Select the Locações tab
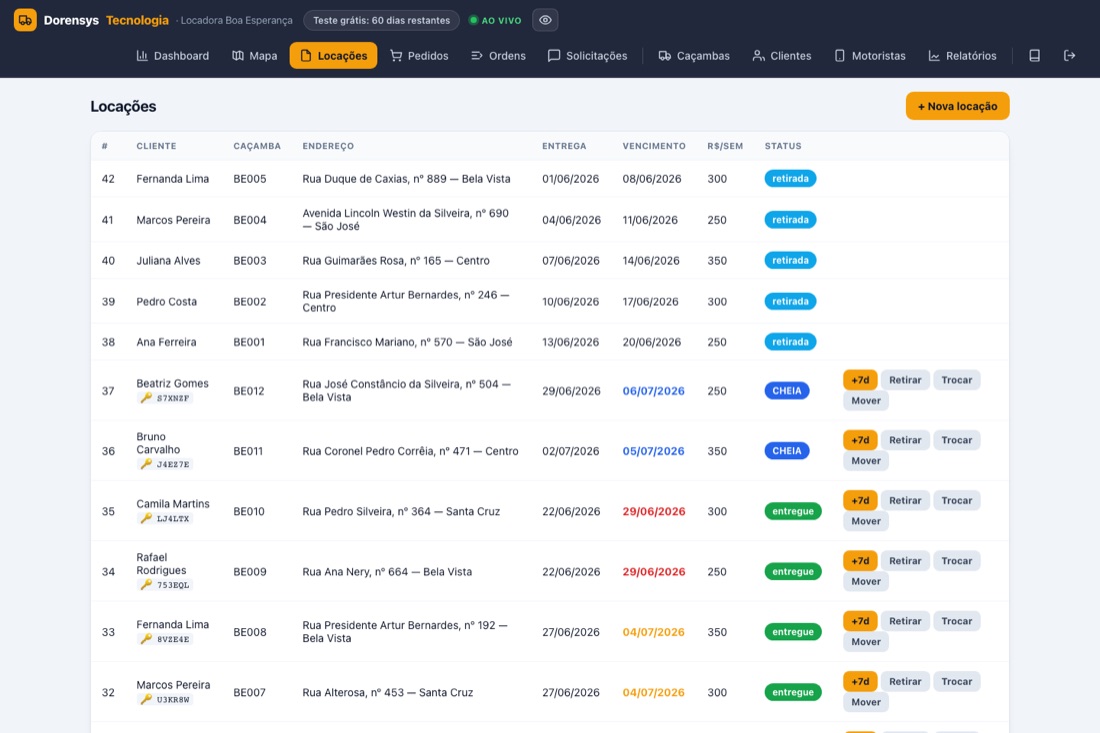The height and width of the screenshot is (733, 1100). [333, 55]
